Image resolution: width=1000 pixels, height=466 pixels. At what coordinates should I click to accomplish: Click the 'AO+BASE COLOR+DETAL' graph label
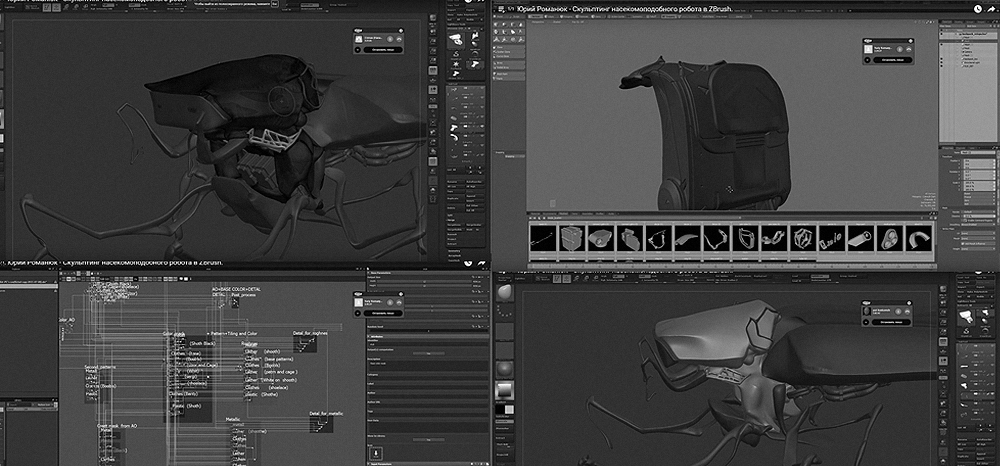[x=237, y=289]
